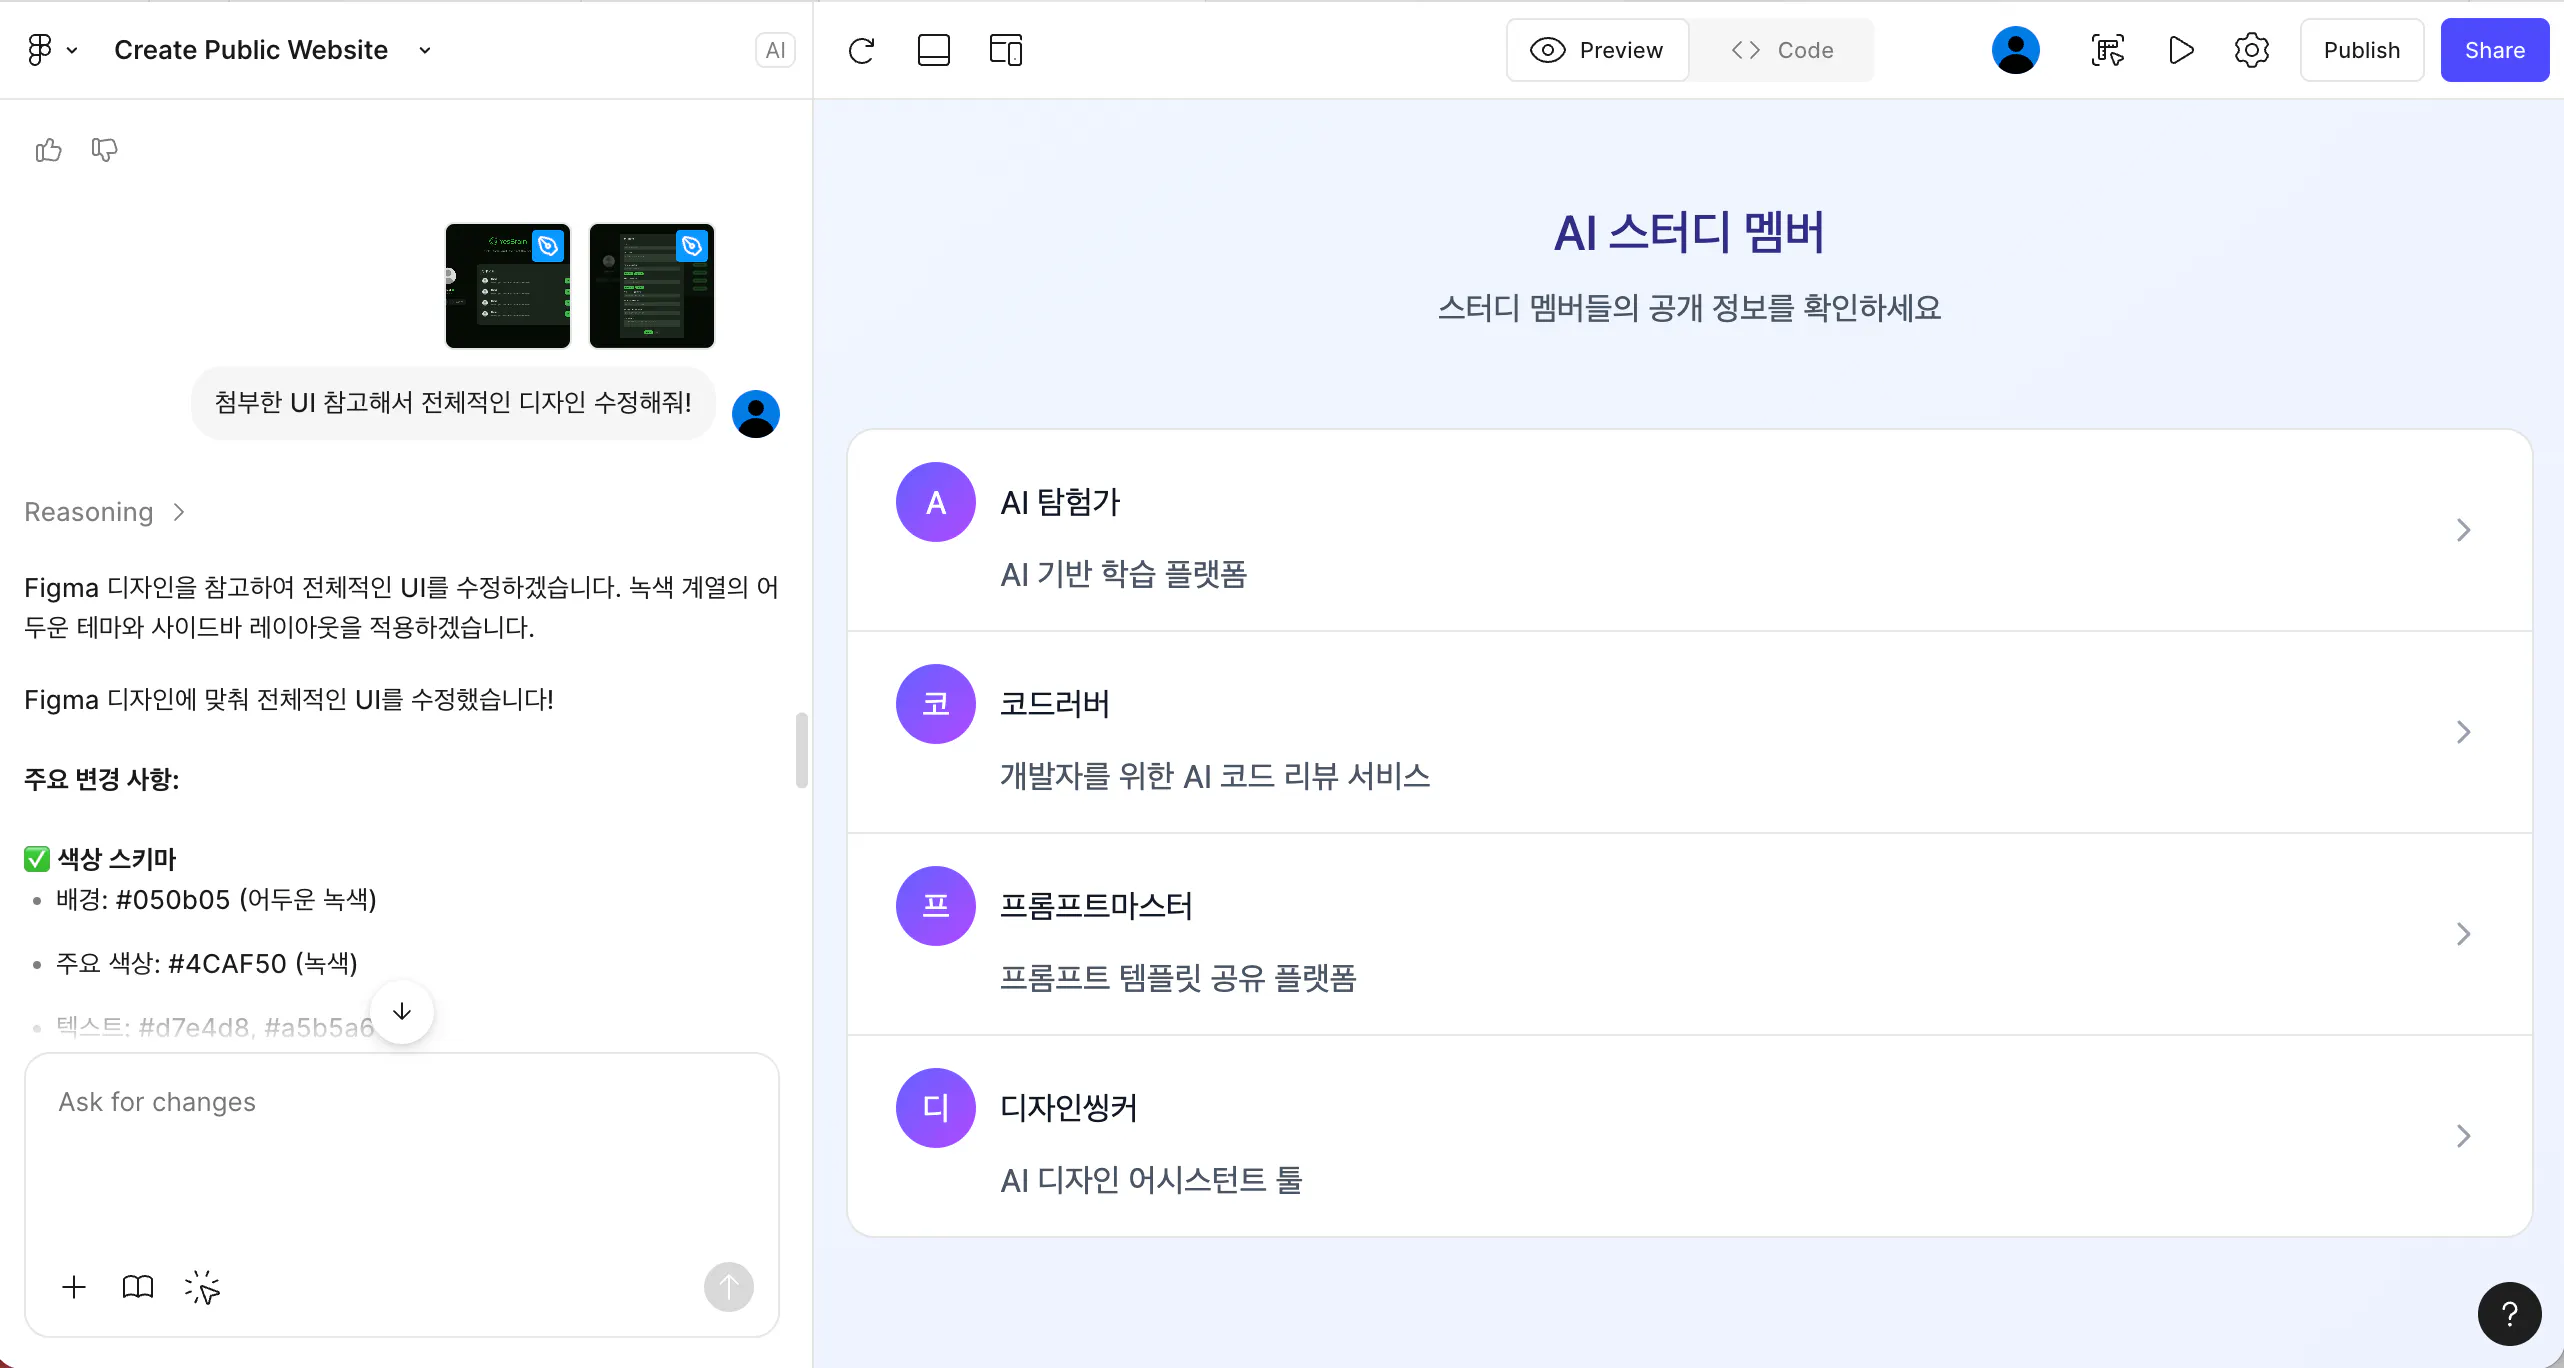Open the AI 탐험가 member row chevron
The image size is (2564, 1368).
click(x=2464, y=530)
